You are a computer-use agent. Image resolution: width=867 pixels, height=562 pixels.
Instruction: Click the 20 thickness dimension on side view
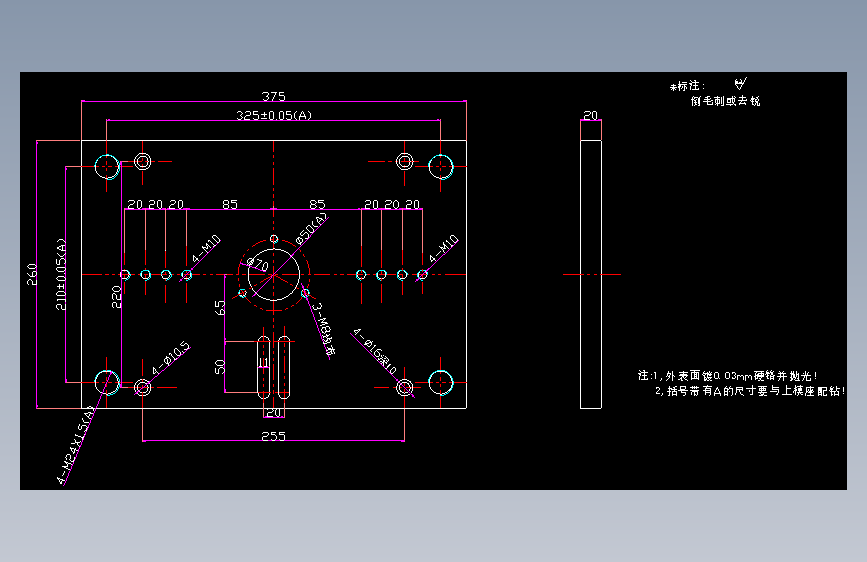click(x=591, y=116)
